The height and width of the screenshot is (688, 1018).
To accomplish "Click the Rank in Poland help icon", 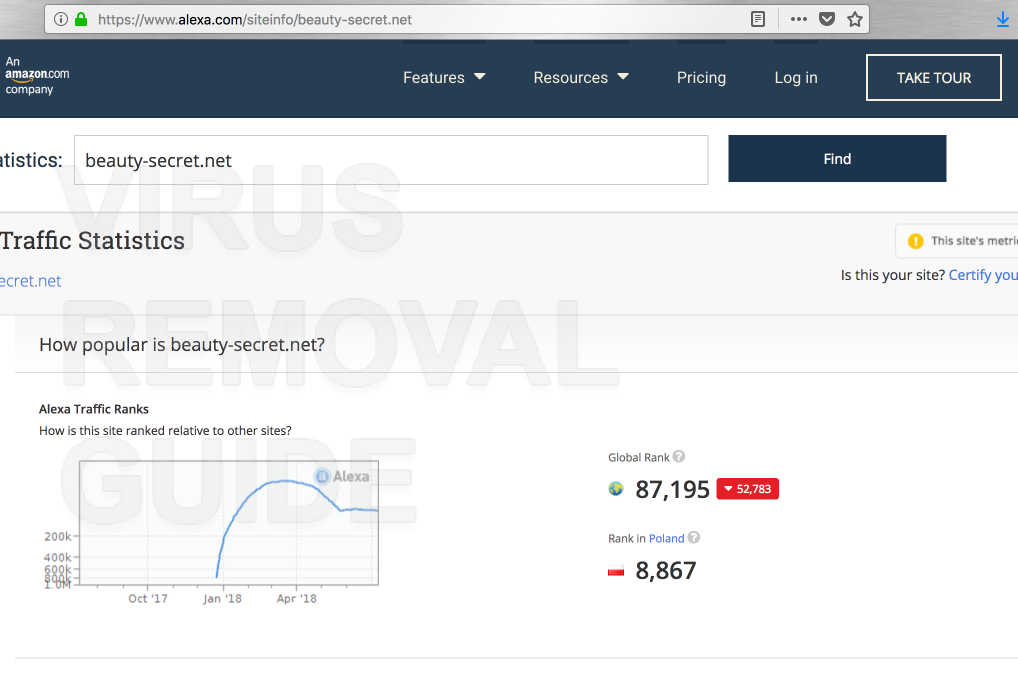I will tap(693, 537).
